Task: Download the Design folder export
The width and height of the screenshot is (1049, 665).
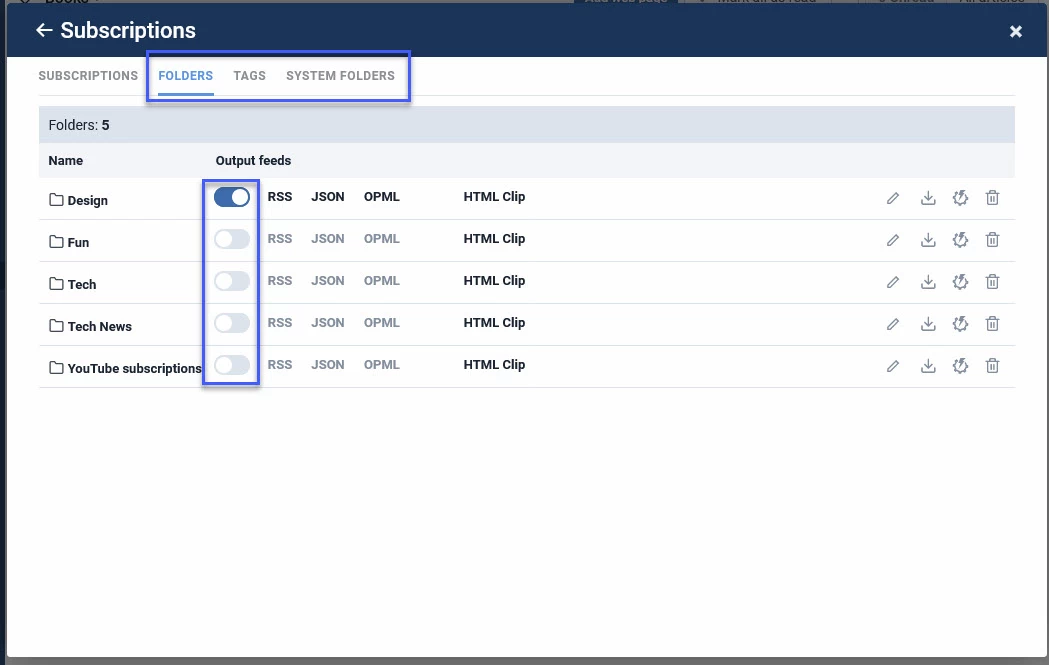Action: pos(928,198)
